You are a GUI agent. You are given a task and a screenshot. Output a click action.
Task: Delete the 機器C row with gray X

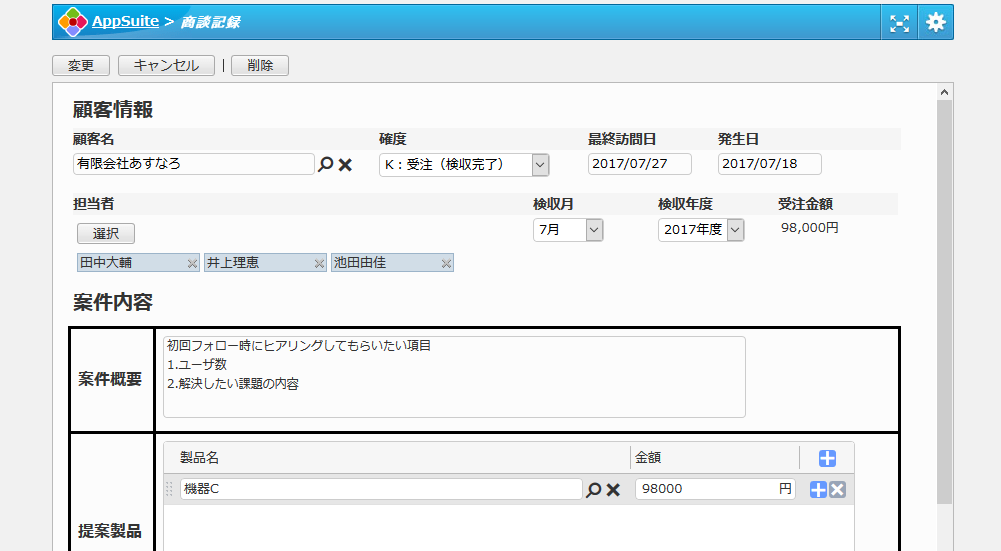(838, 490)
